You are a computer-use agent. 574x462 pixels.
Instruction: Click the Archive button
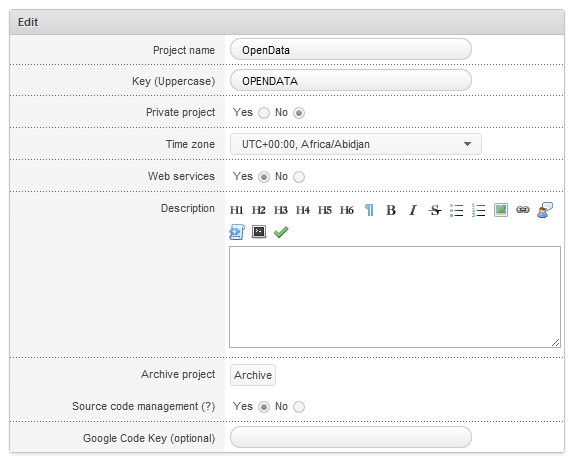coord(253,375)
